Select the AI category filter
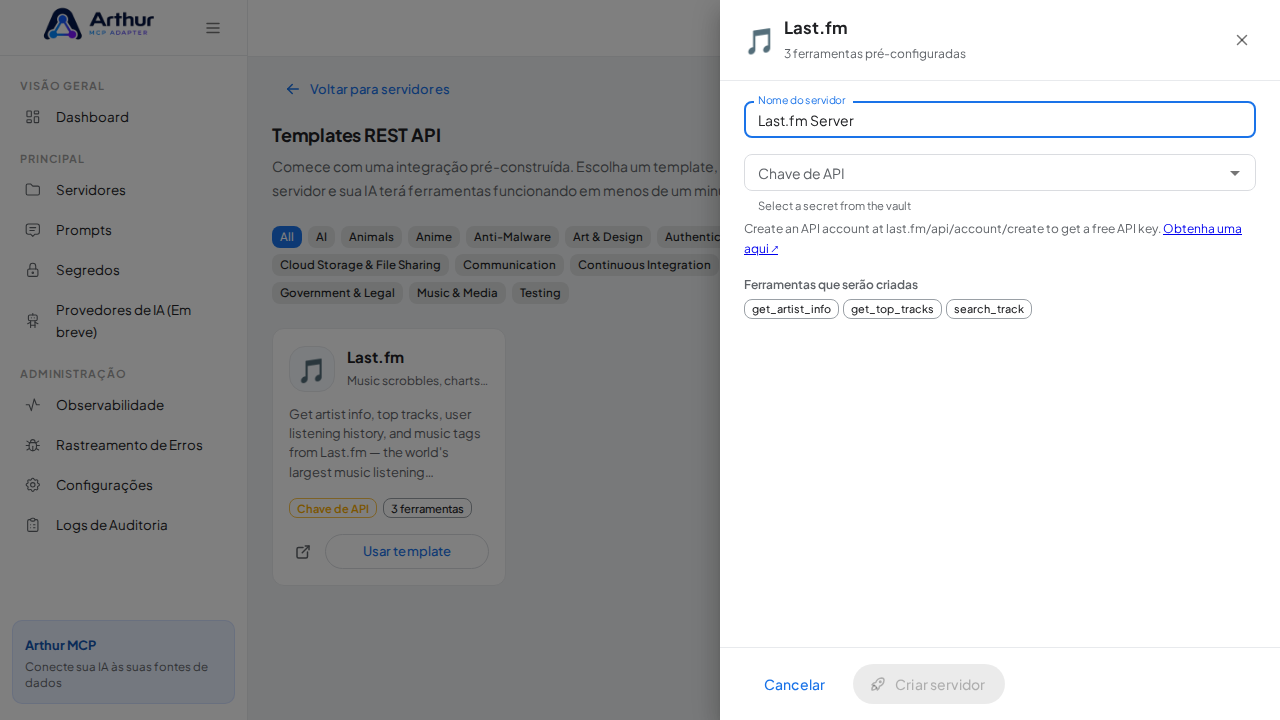 tap(321, 237)
